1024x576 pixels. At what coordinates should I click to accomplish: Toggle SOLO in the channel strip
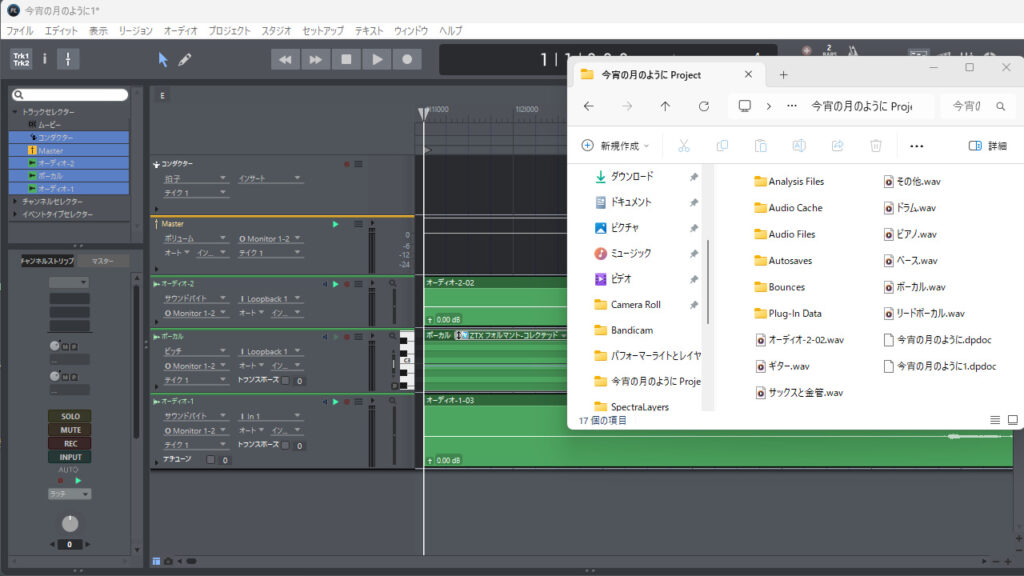point(69,416)
